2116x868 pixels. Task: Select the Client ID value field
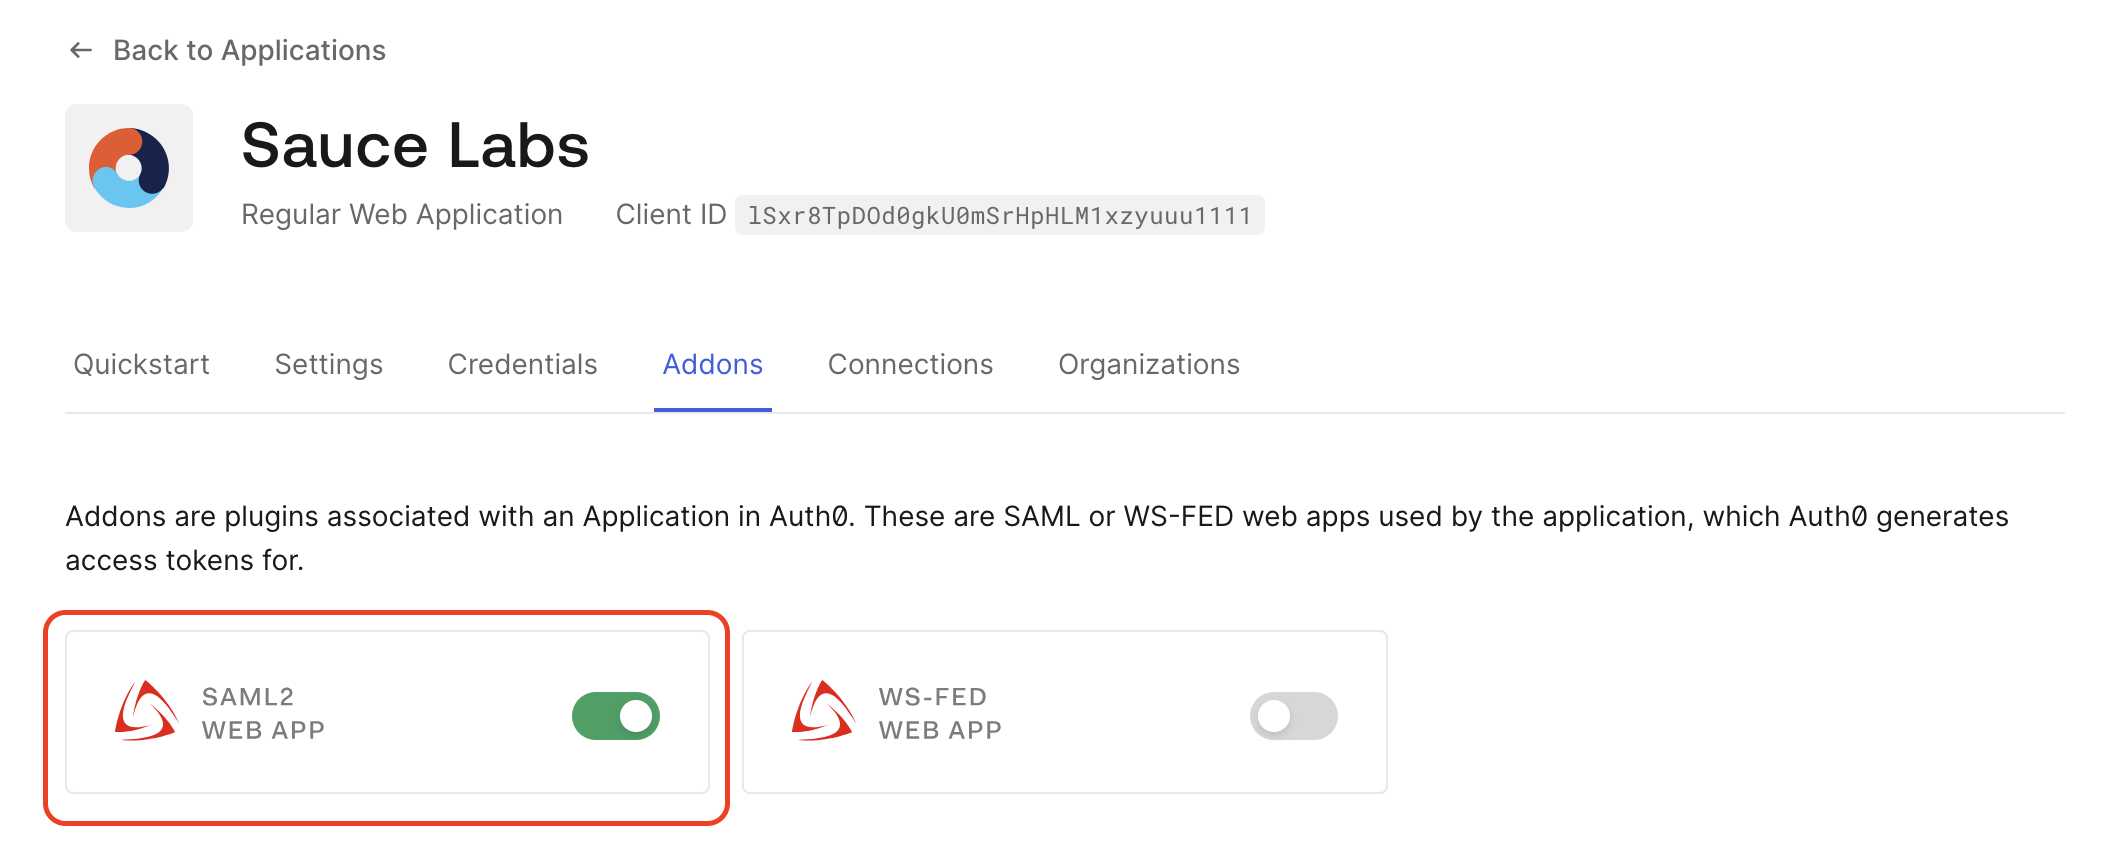pos(999,216)
